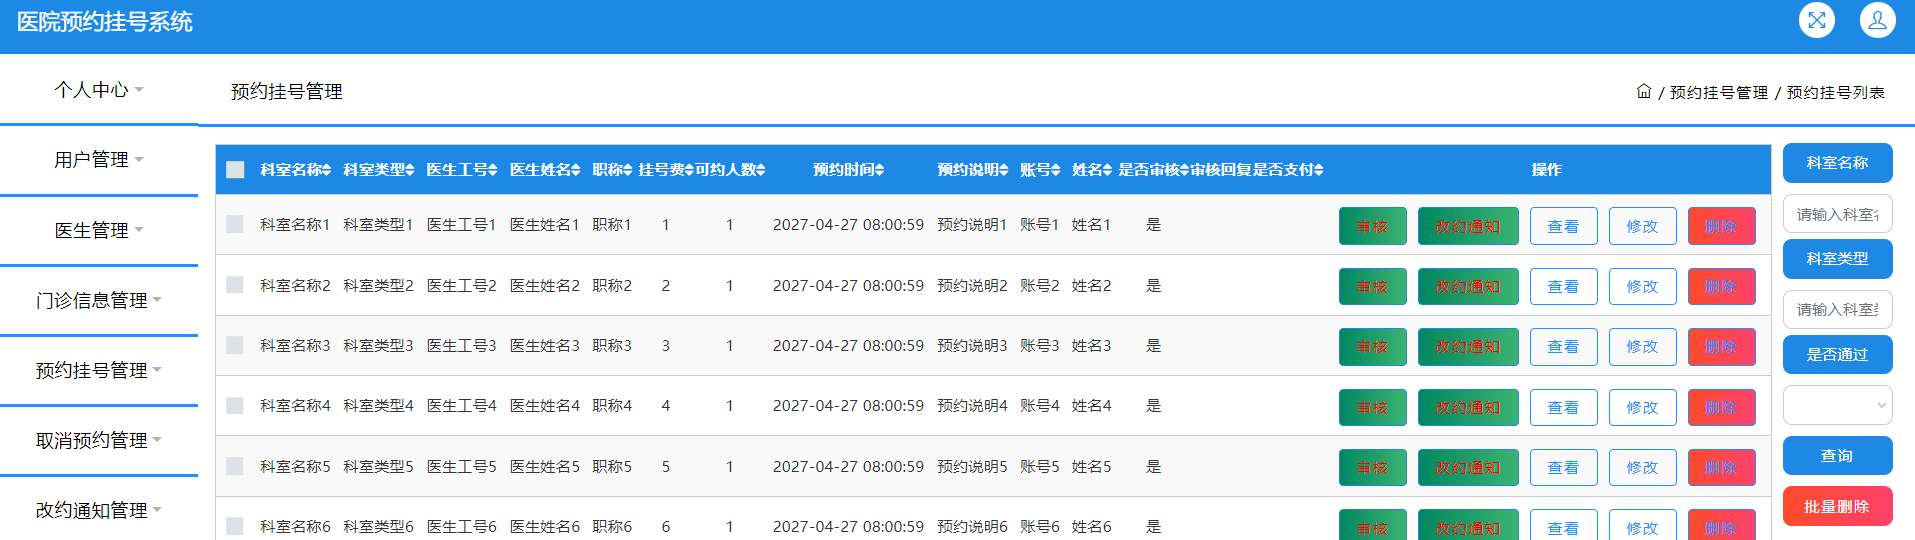Tick the select-all checkbox in table header
This screenshot has width=1915, height=540.
tap(235, 170)
